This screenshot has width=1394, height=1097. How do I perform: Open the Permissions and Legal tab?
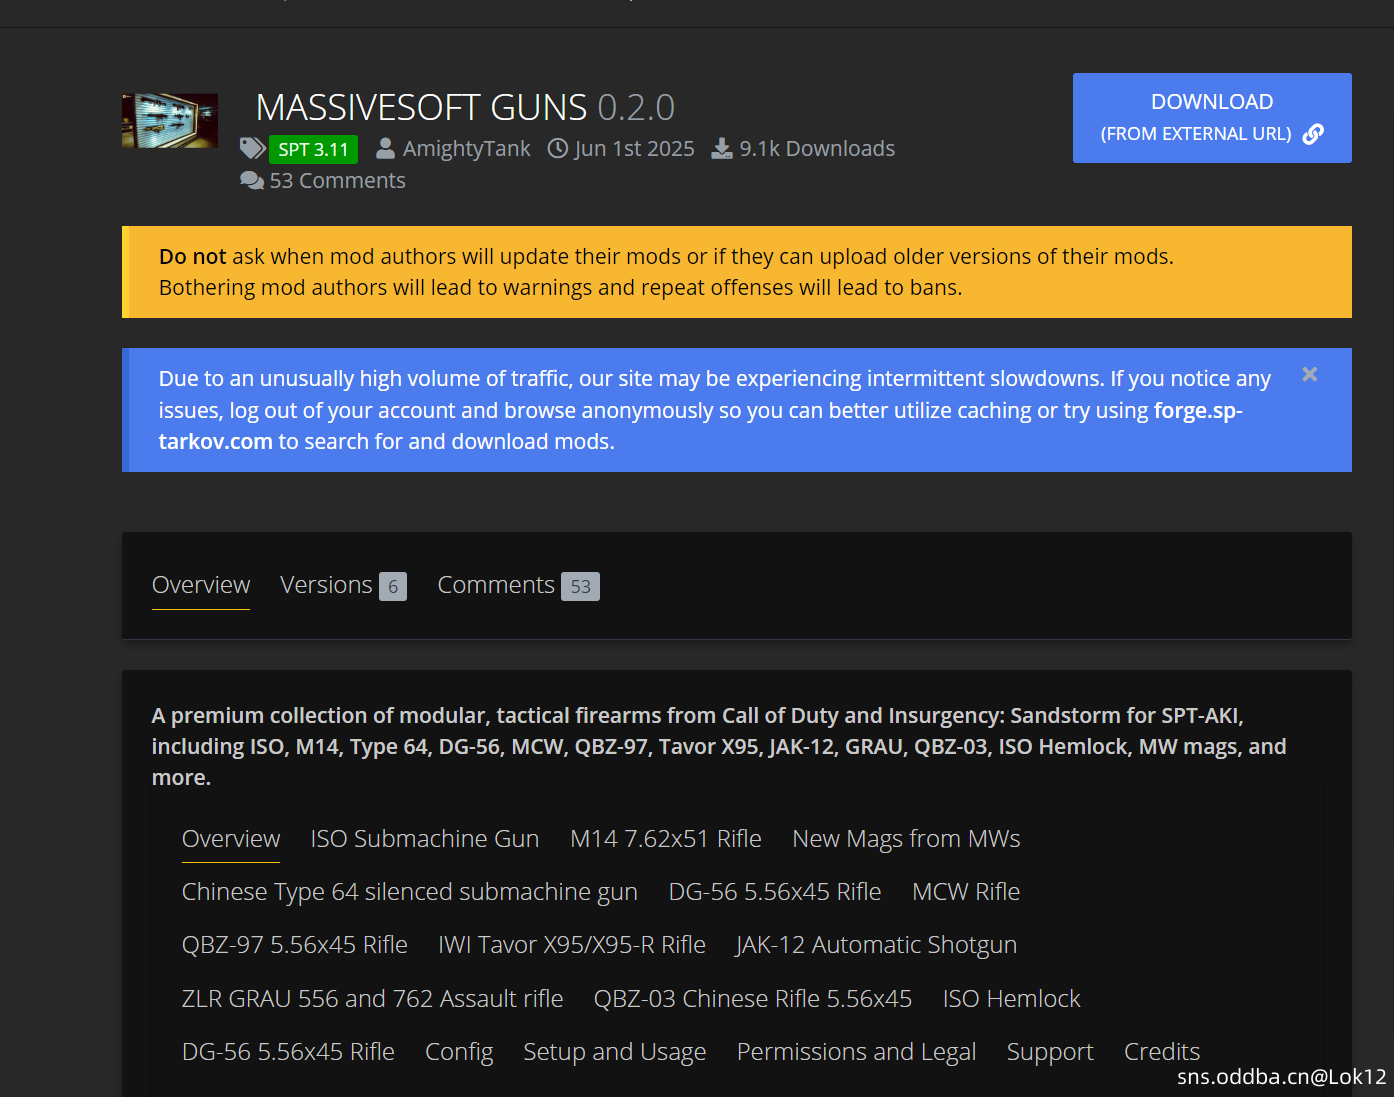pos(857,1052)
